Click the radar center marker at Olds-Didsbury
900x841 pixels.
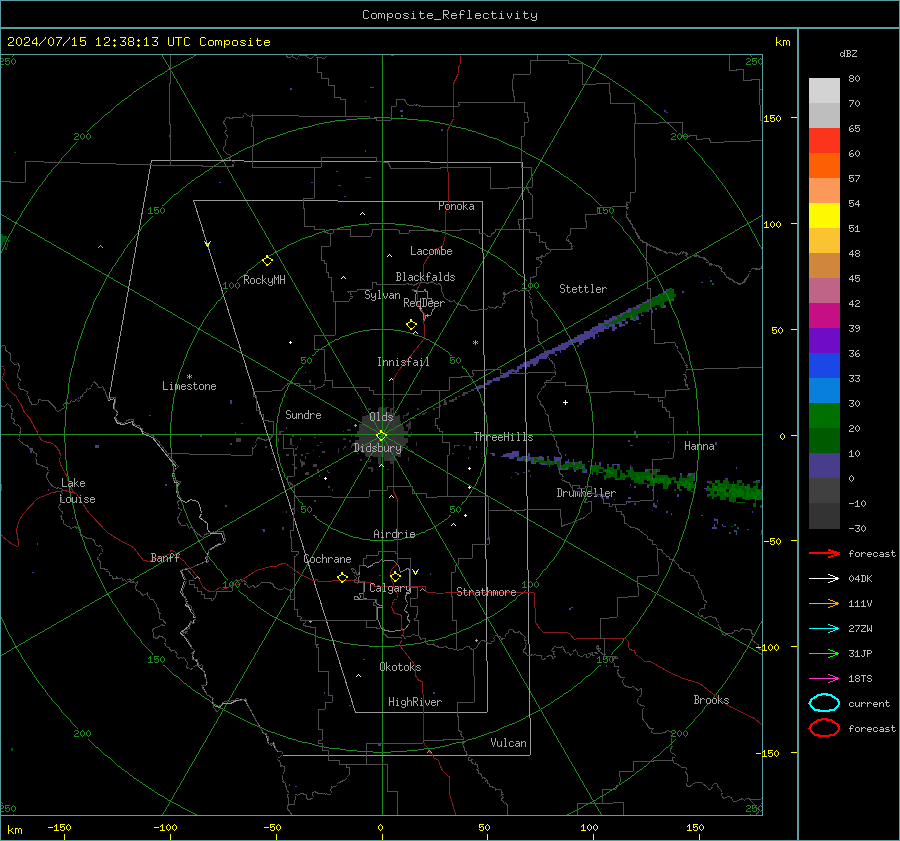[x=381, y=436]
